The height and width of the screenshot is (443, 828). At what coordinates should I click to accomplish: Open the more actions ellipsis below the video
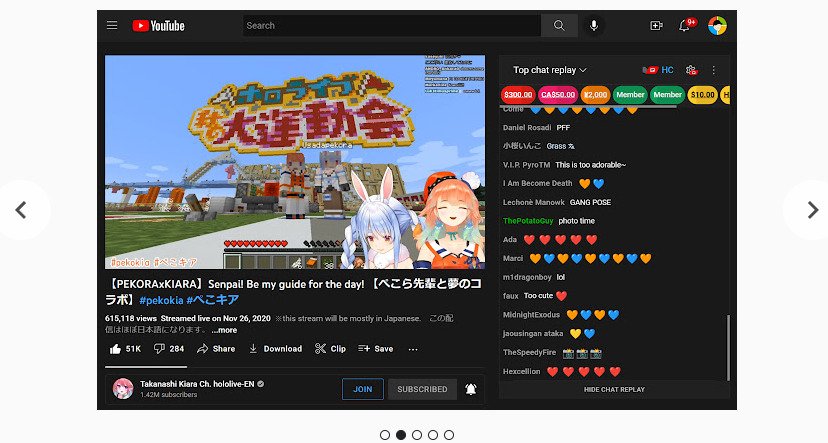coord(413,349)
